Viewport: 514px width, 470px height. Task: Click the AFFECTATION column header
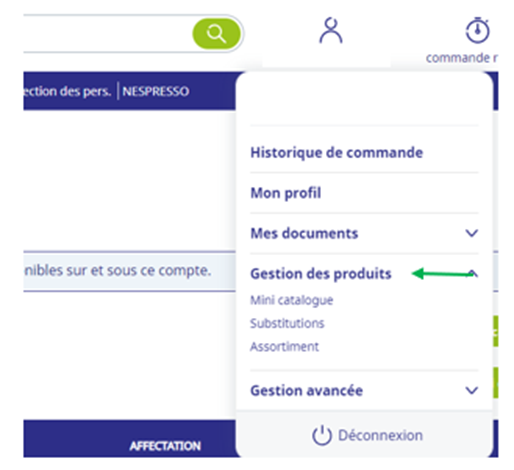coord(165,446)
